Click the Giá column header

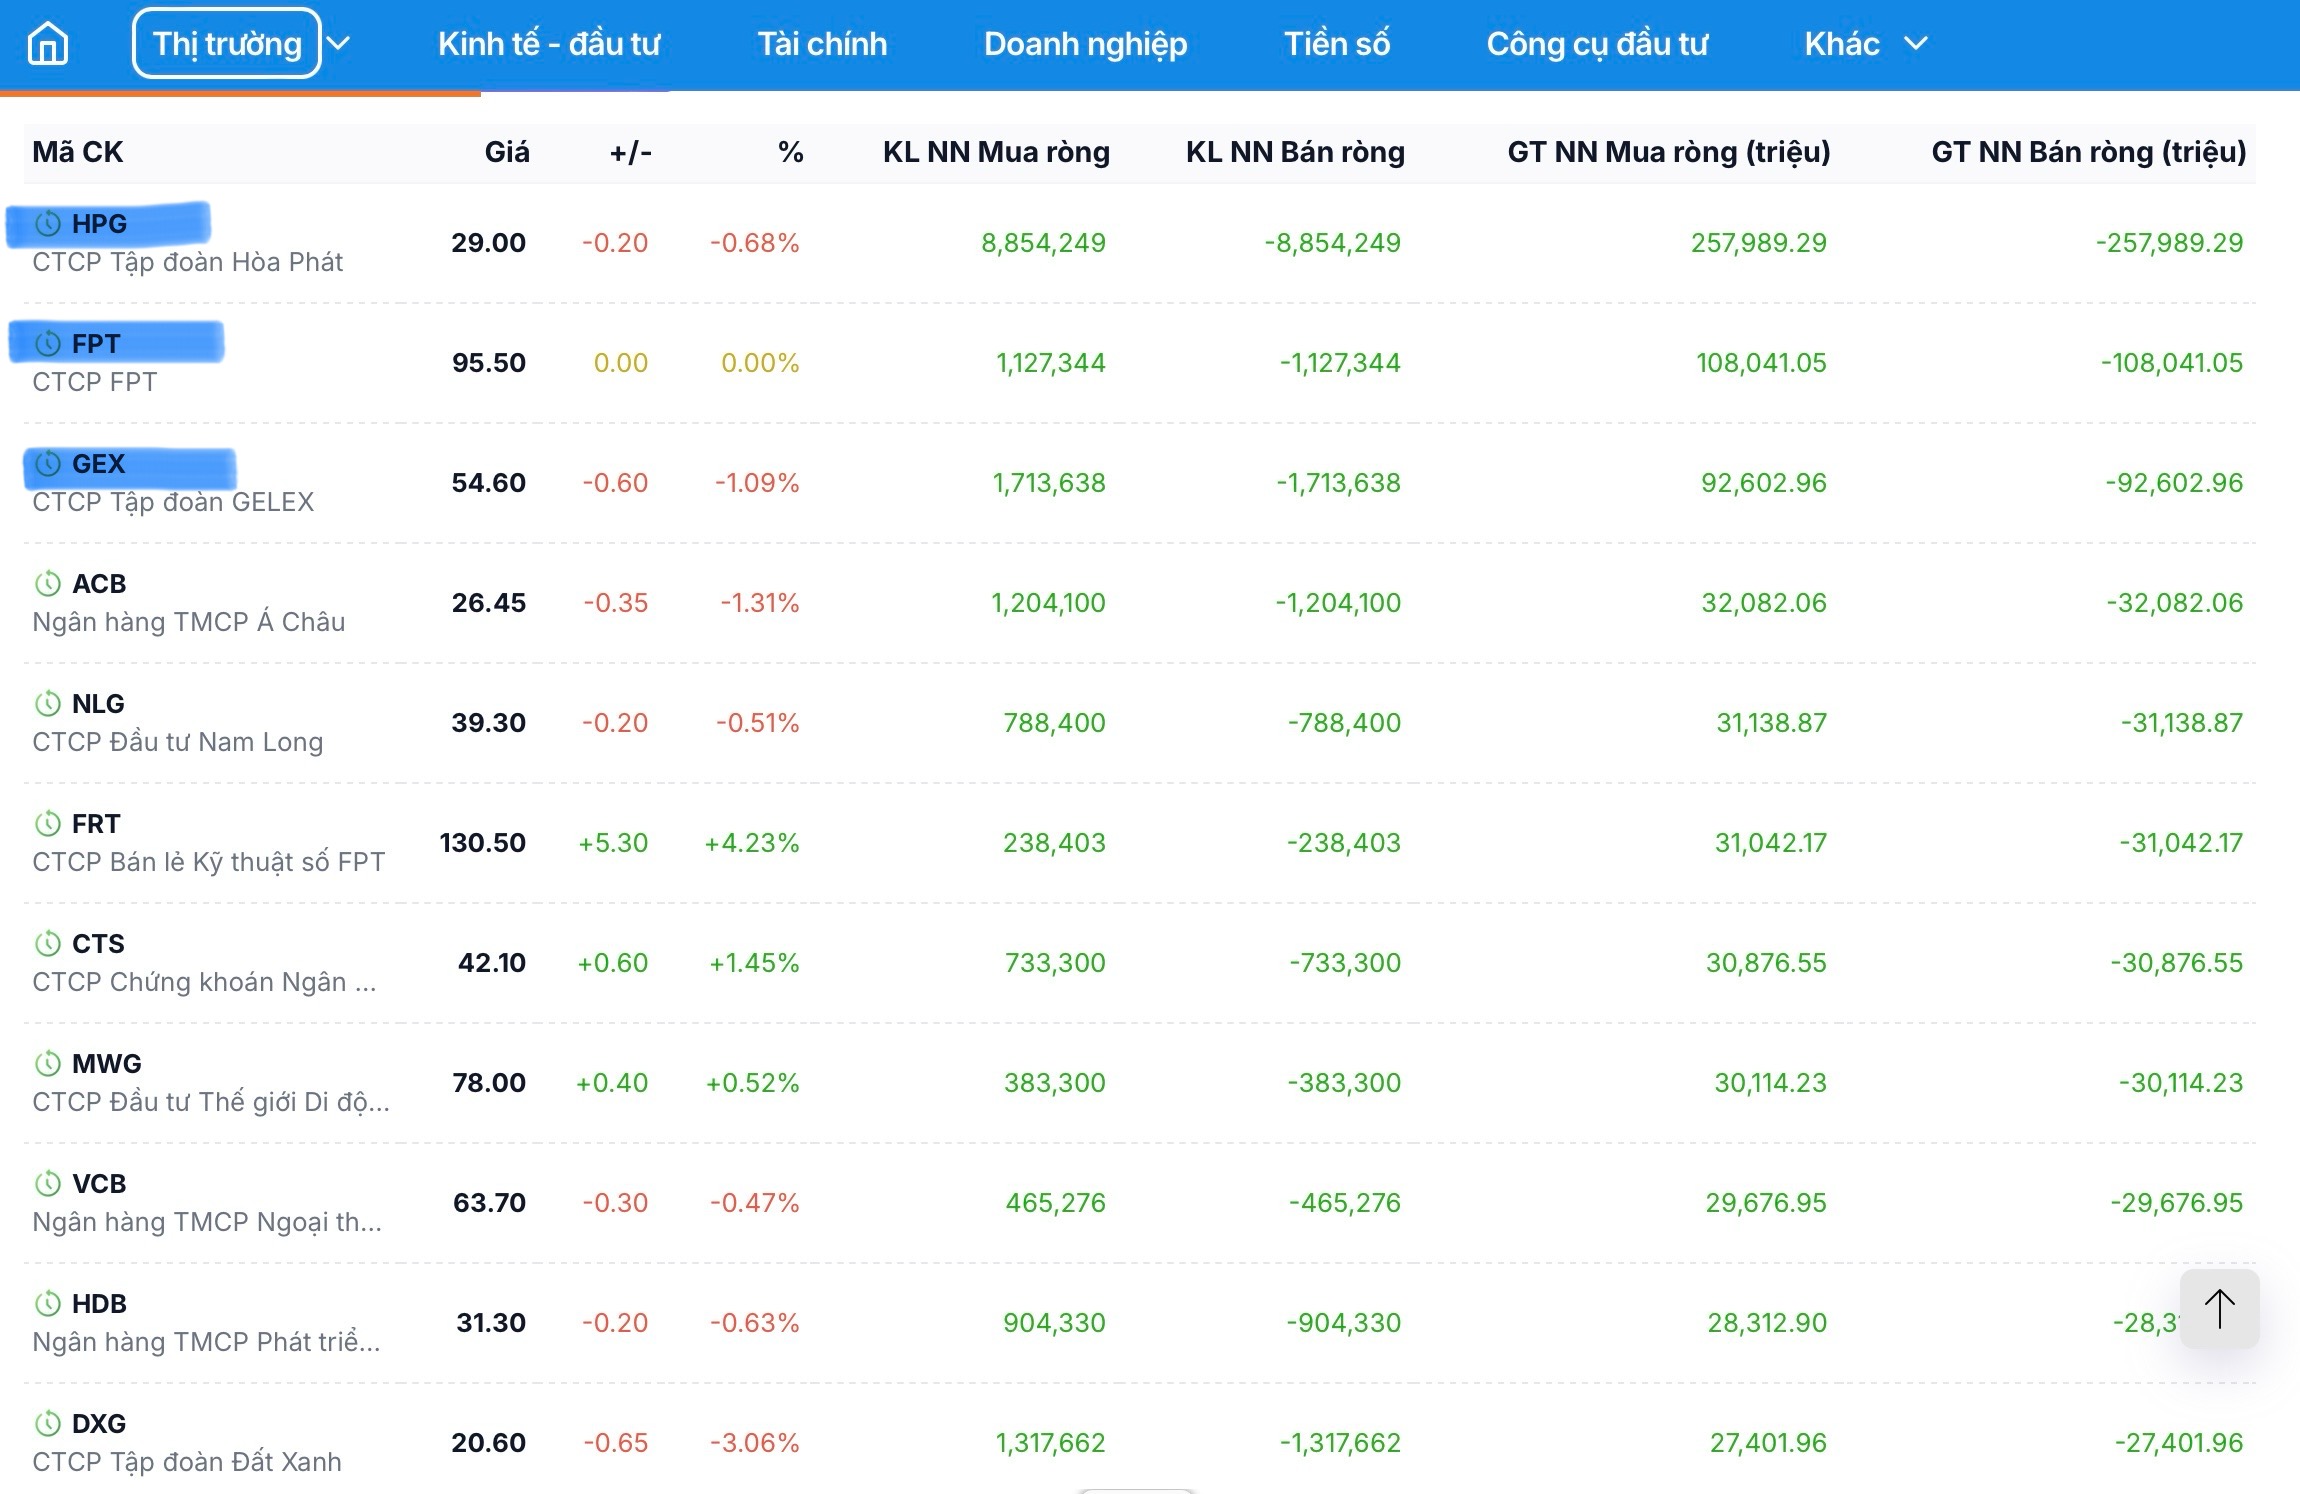tap(507, 152)
